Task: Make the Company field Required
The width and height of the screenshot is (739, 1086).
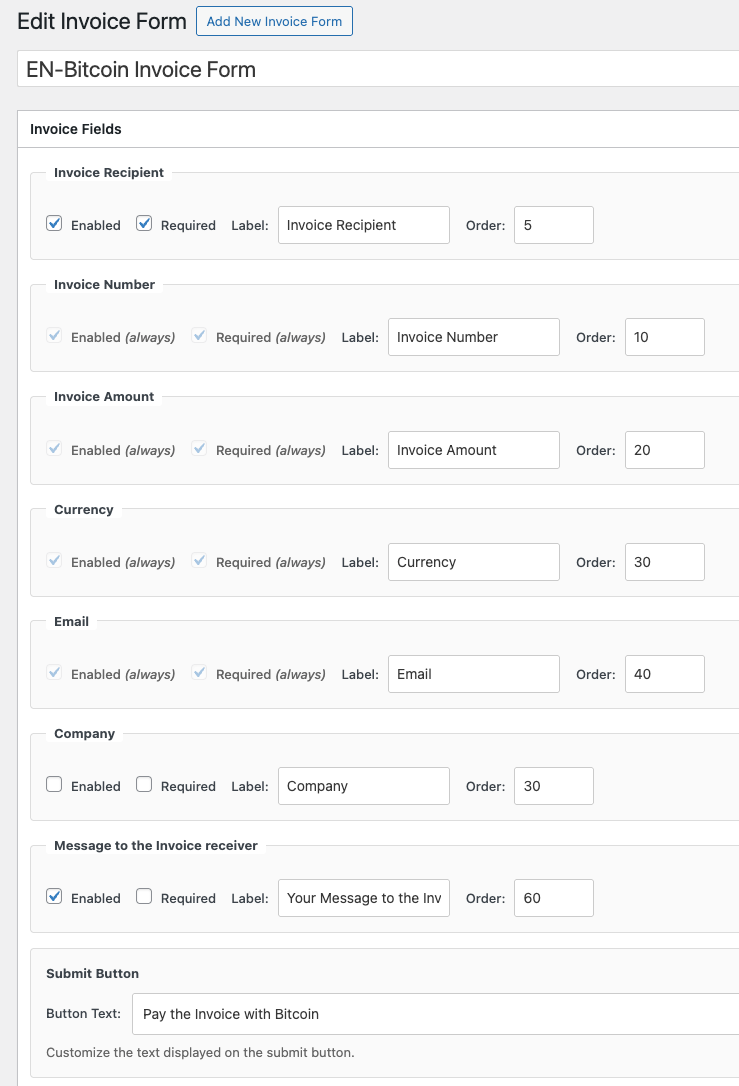Action: pyautogui.click(x=144, y=784)
